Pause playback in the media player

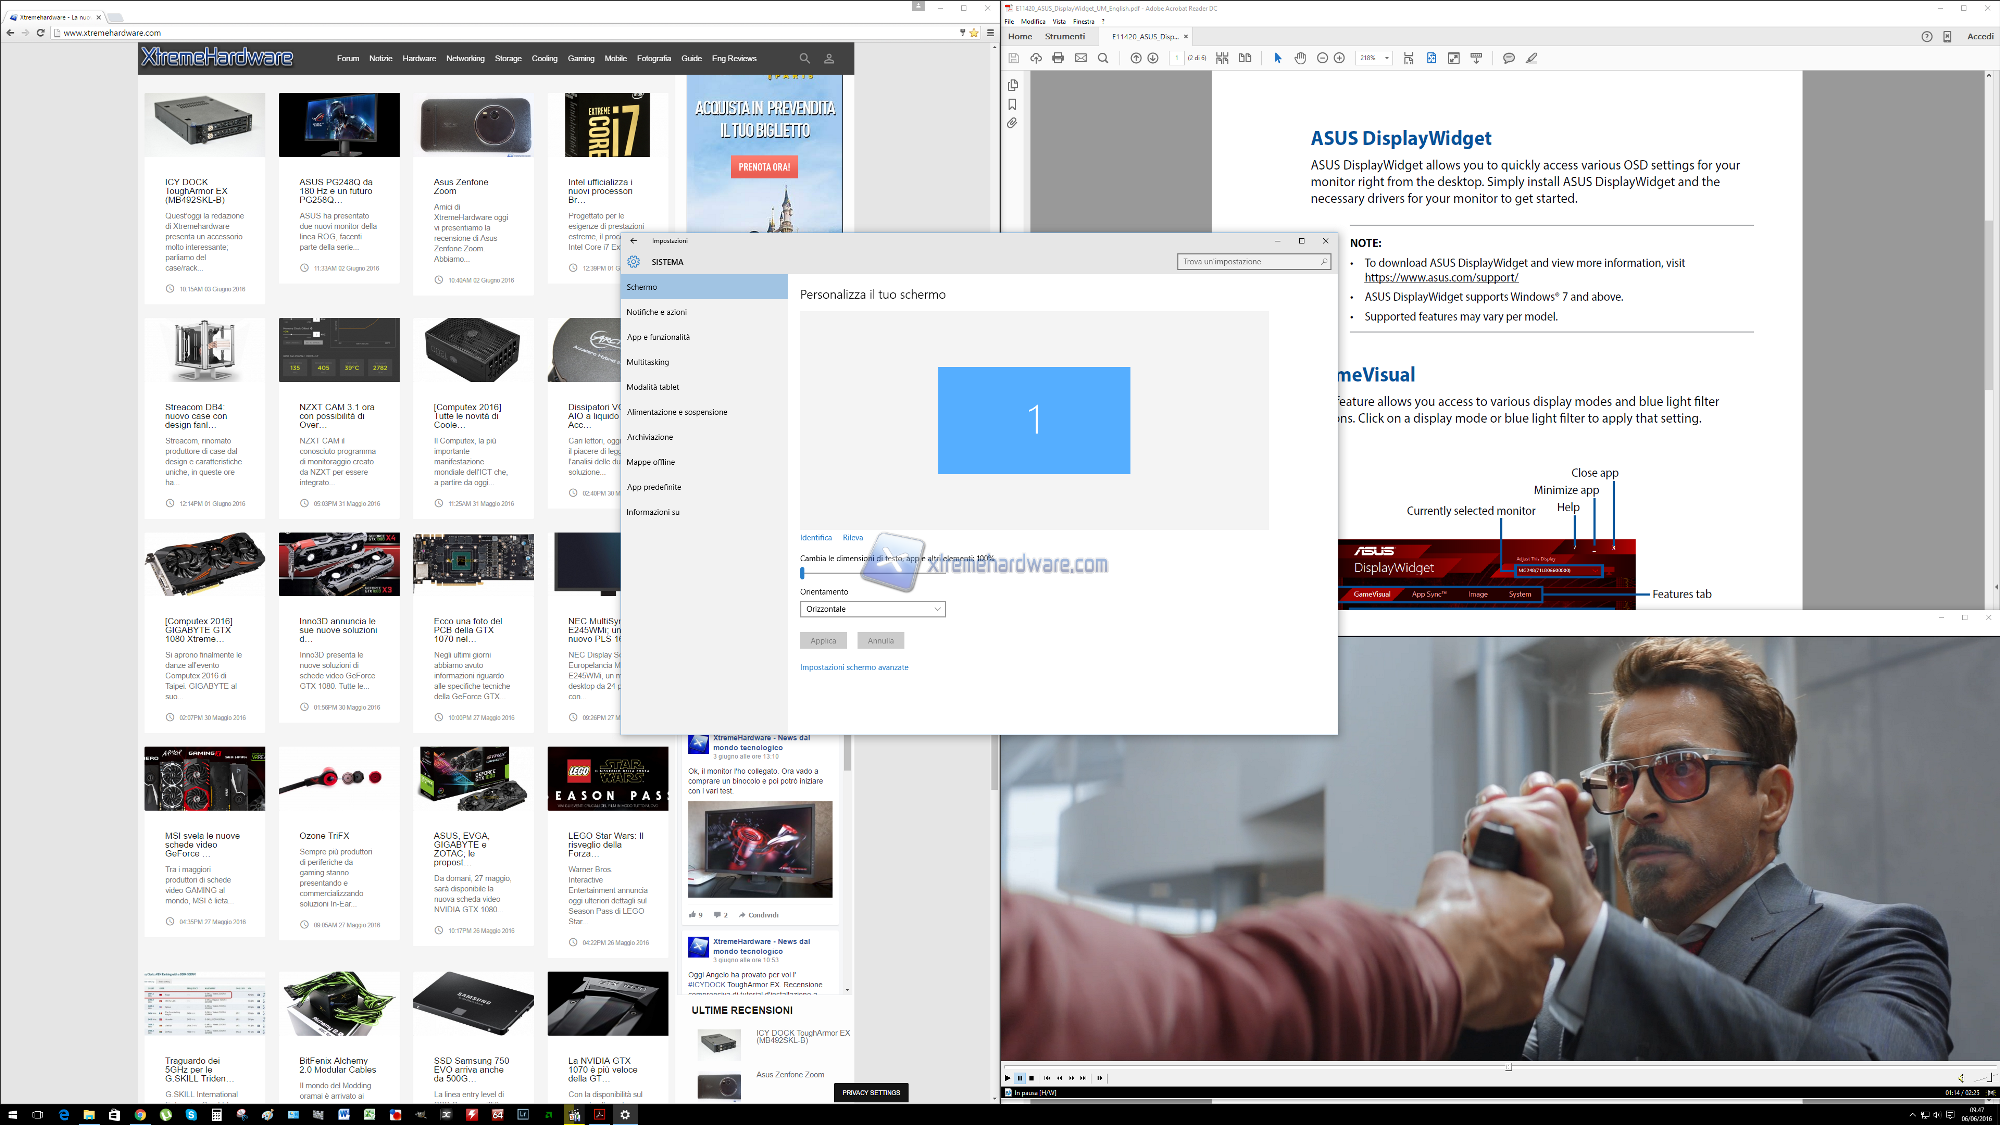(x=1019, y=1078)
